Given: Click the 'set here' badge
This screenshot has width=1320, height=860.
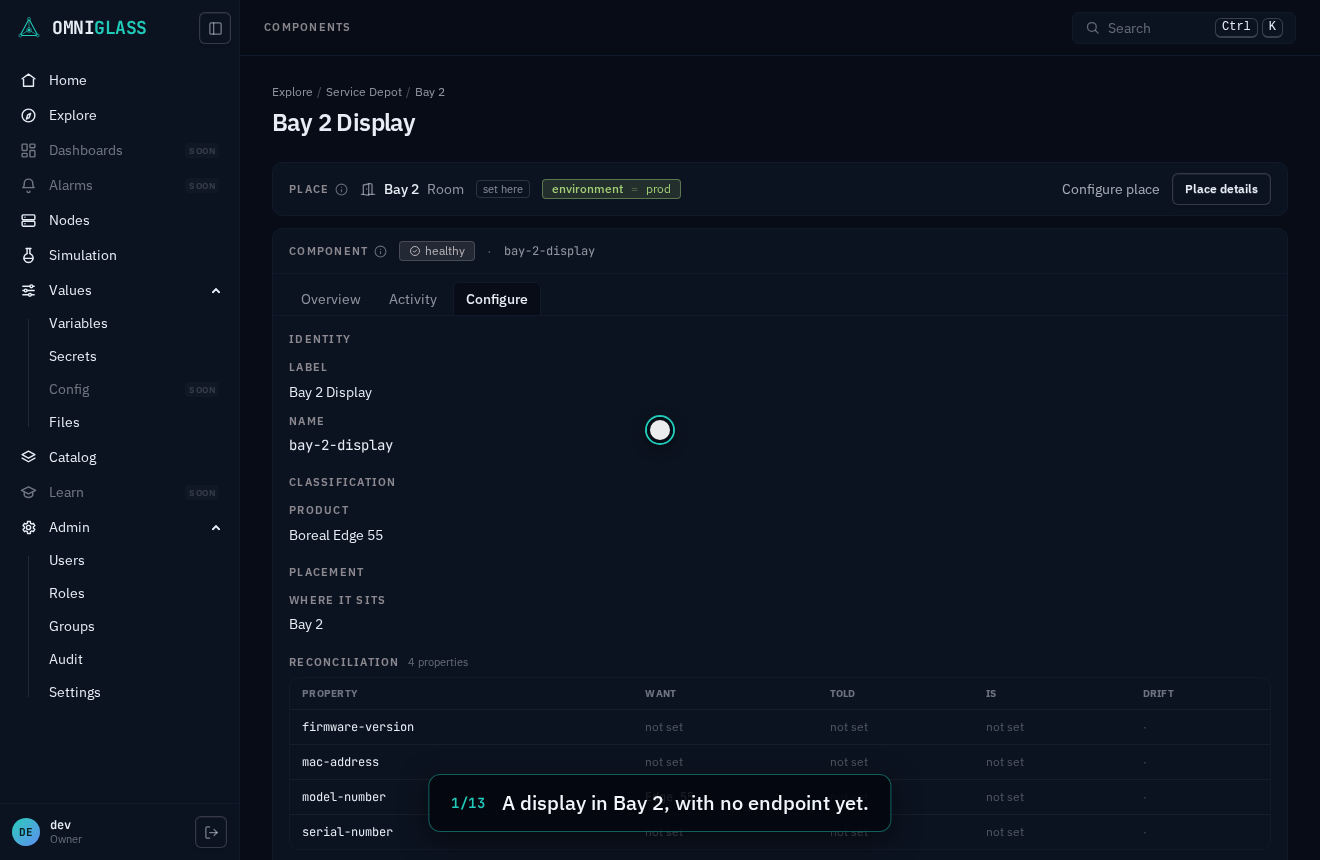Looking at the screenshot, I should (503, 189).
